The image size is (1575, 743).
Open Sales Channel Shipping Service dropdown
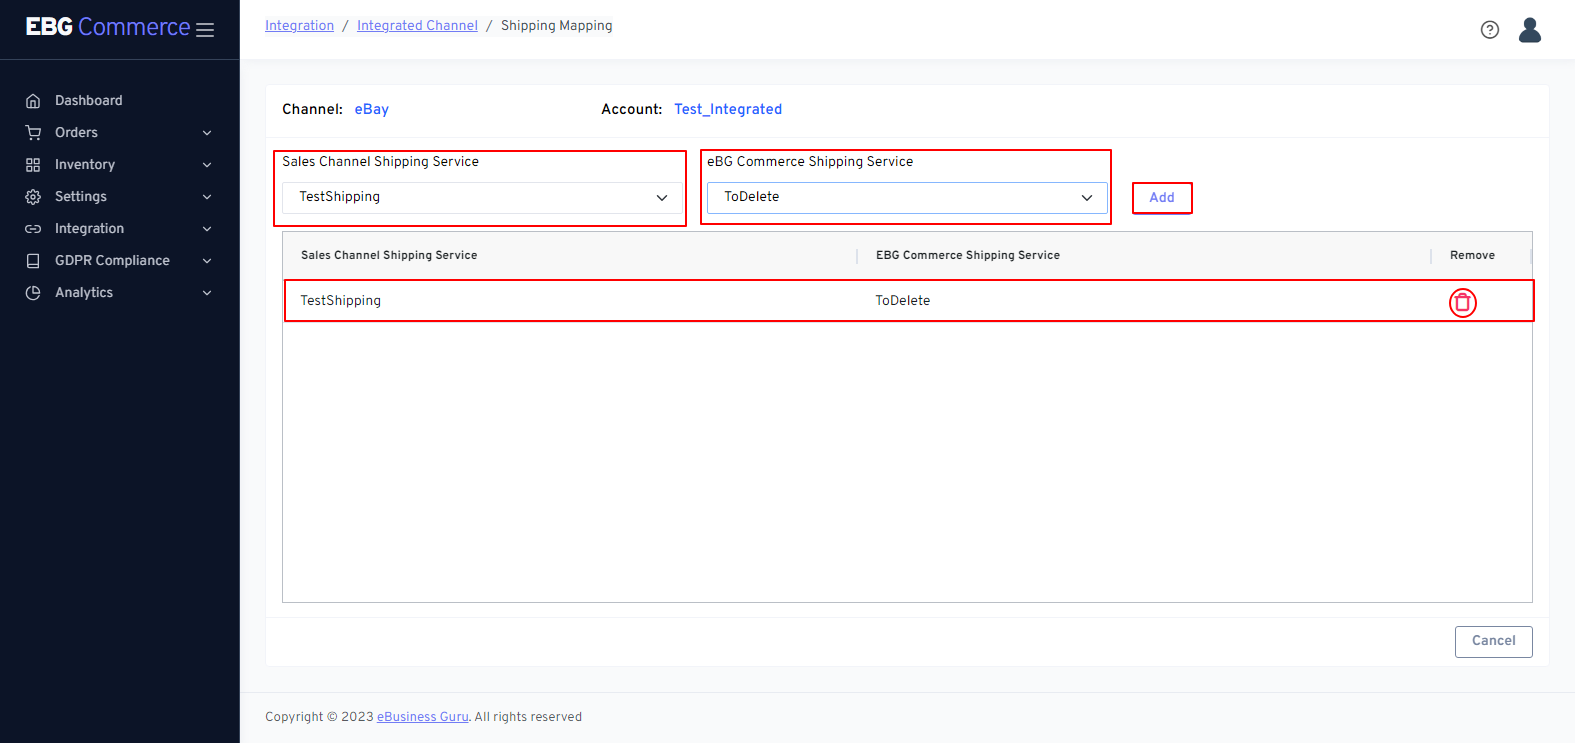482,198
